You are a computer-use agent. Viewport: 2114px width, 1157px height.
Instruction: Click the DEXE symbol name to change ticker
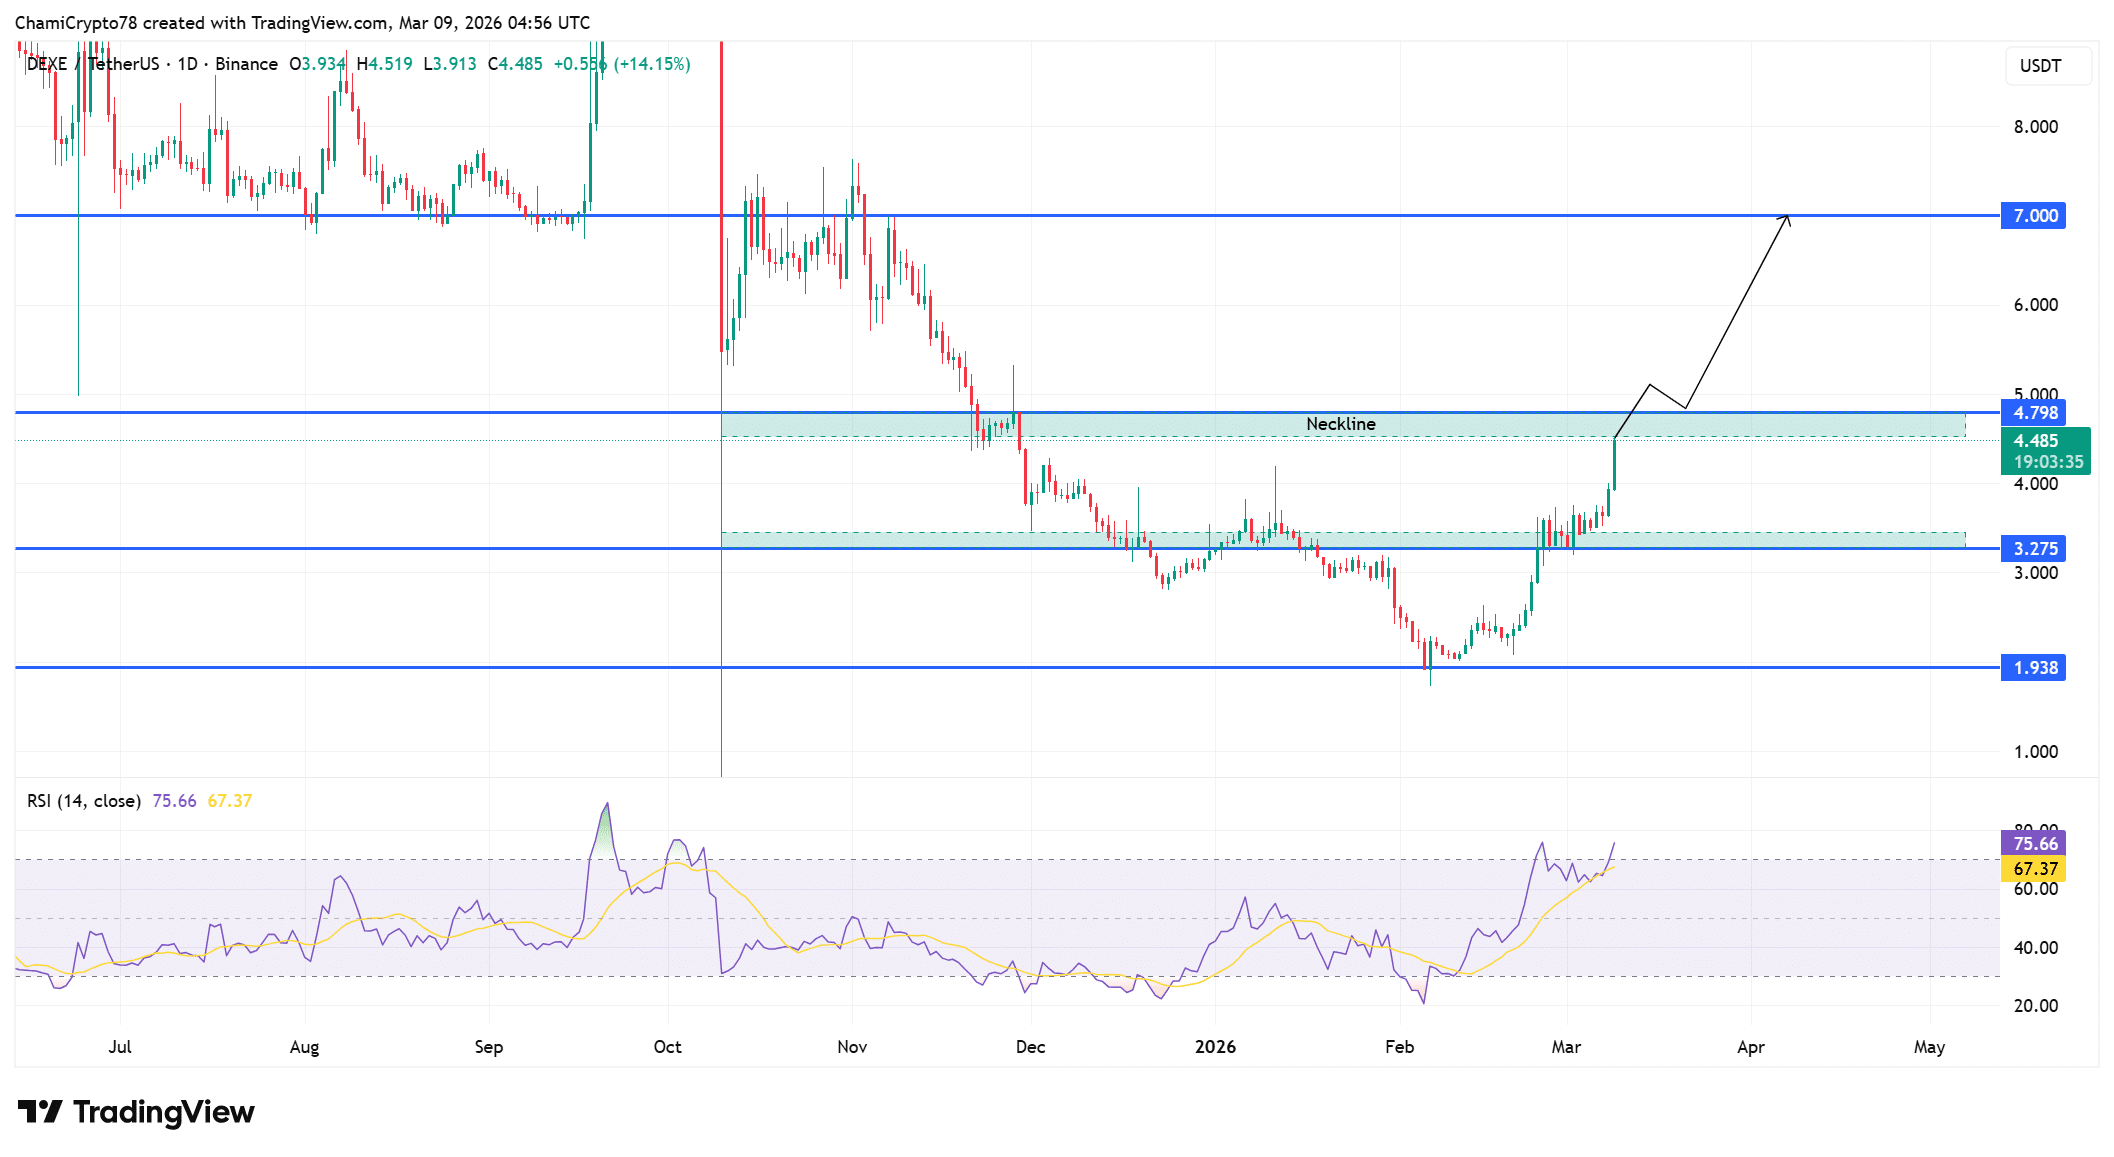[48, 63]
